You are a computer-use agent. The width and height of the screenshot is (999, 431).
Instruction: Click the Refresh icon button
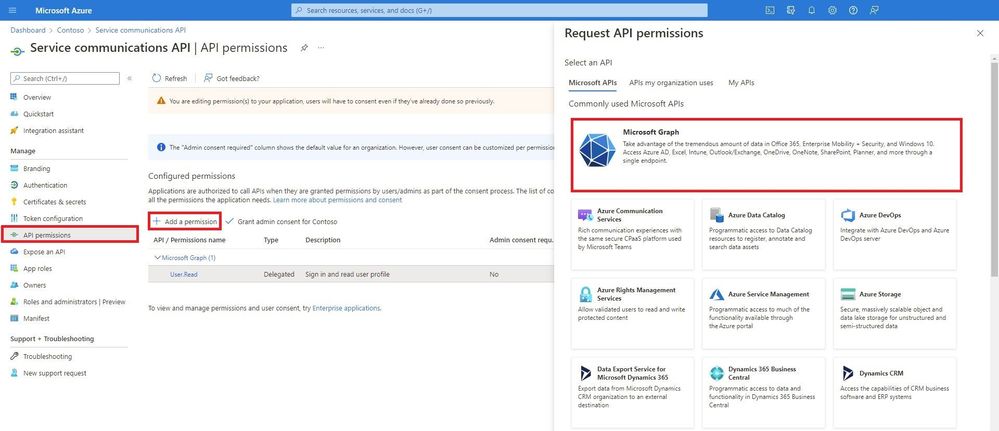169,78
